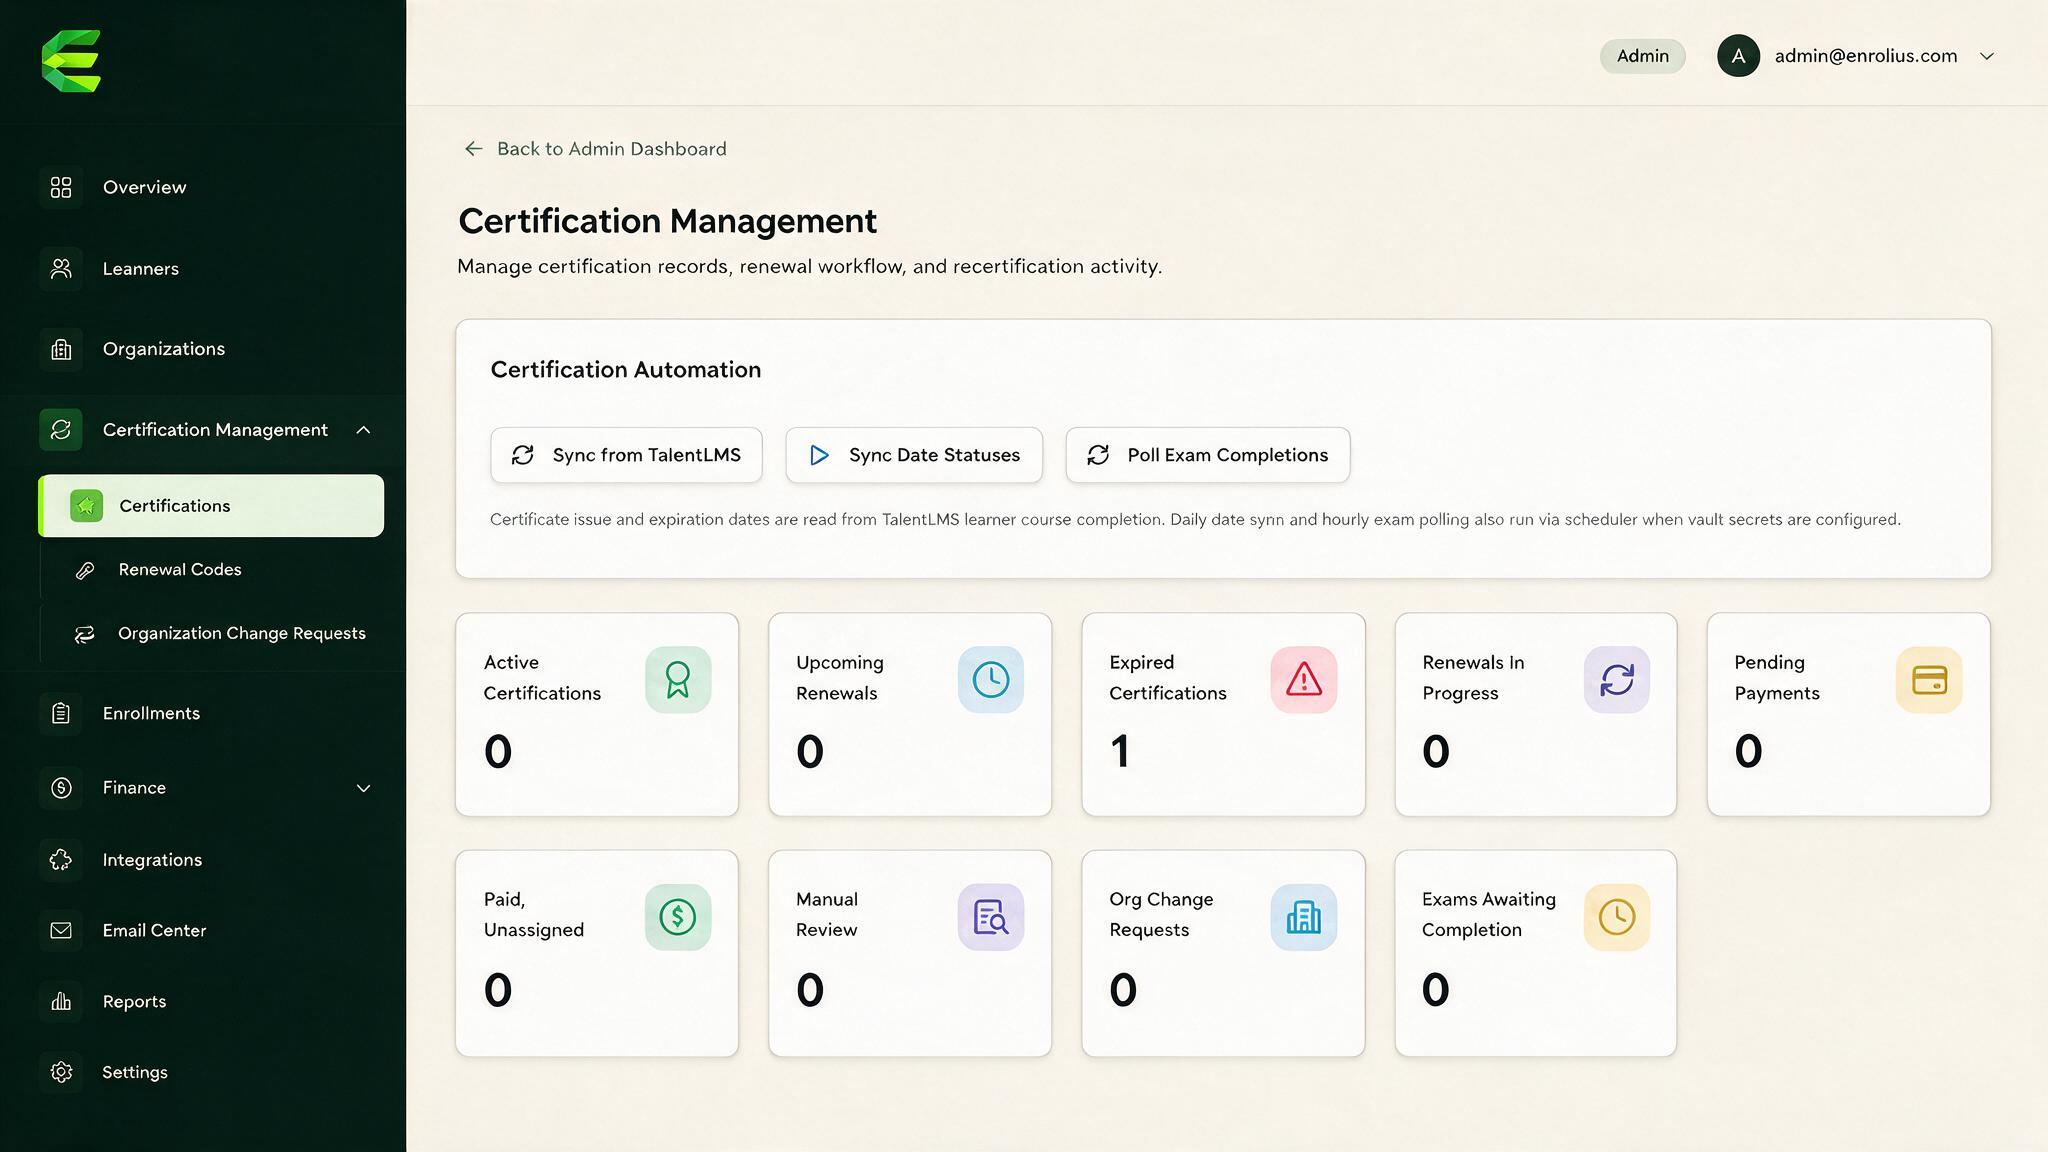Click the Enrolius green E logo
This screenshot has height=1152, width=2048.
71,61
